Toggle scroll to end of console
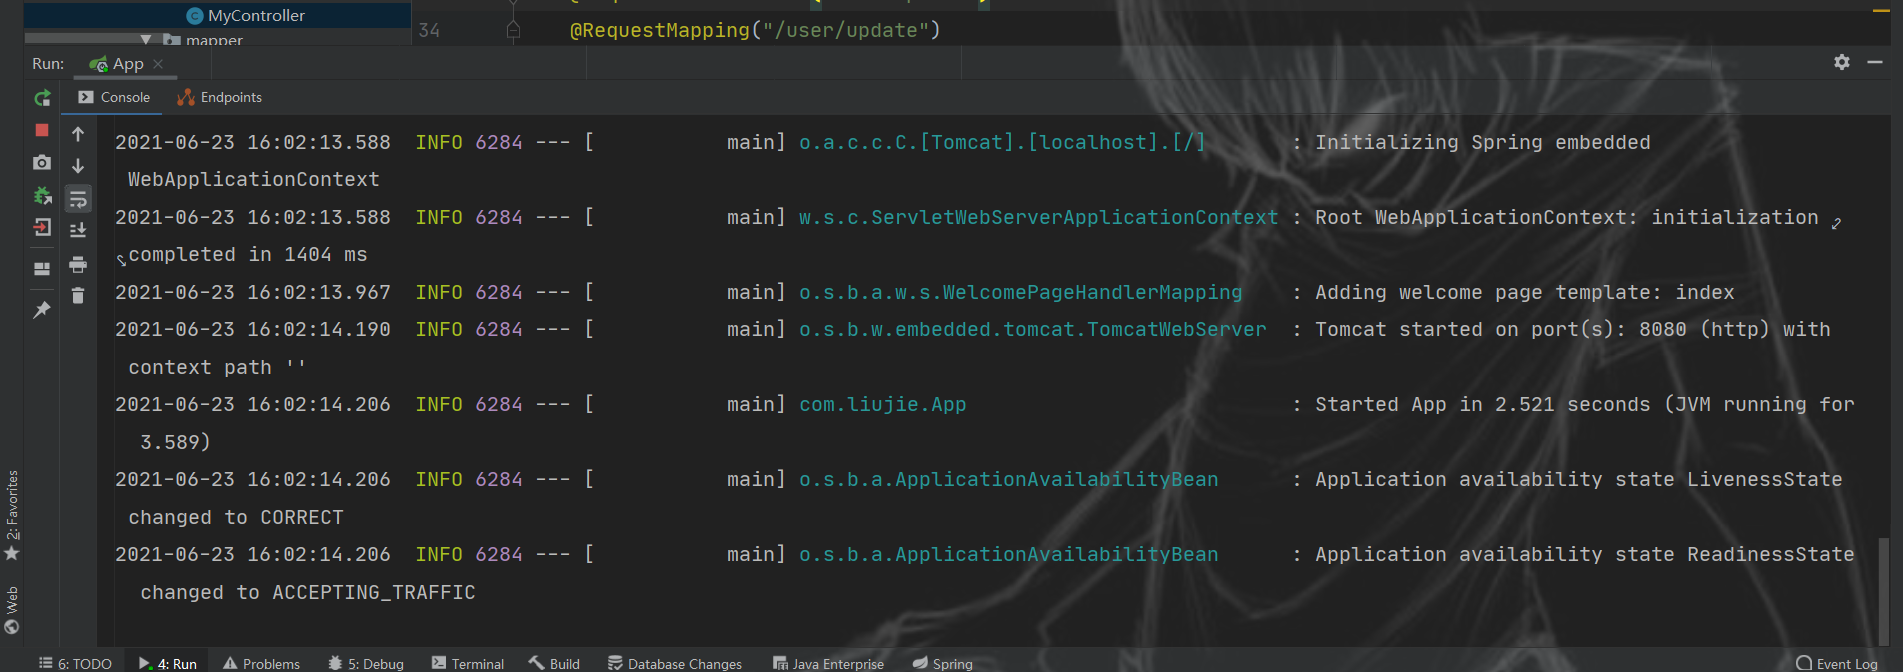Screen dimensions: 1903x672 click(x=78, y=230)
